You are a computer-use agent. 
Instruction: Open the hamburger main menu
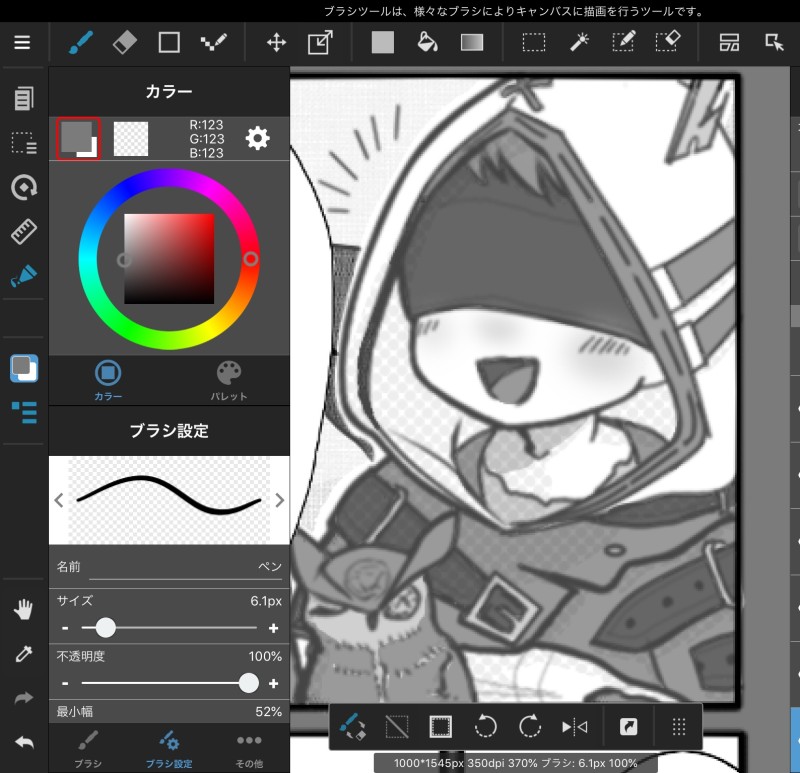[22, 42]
